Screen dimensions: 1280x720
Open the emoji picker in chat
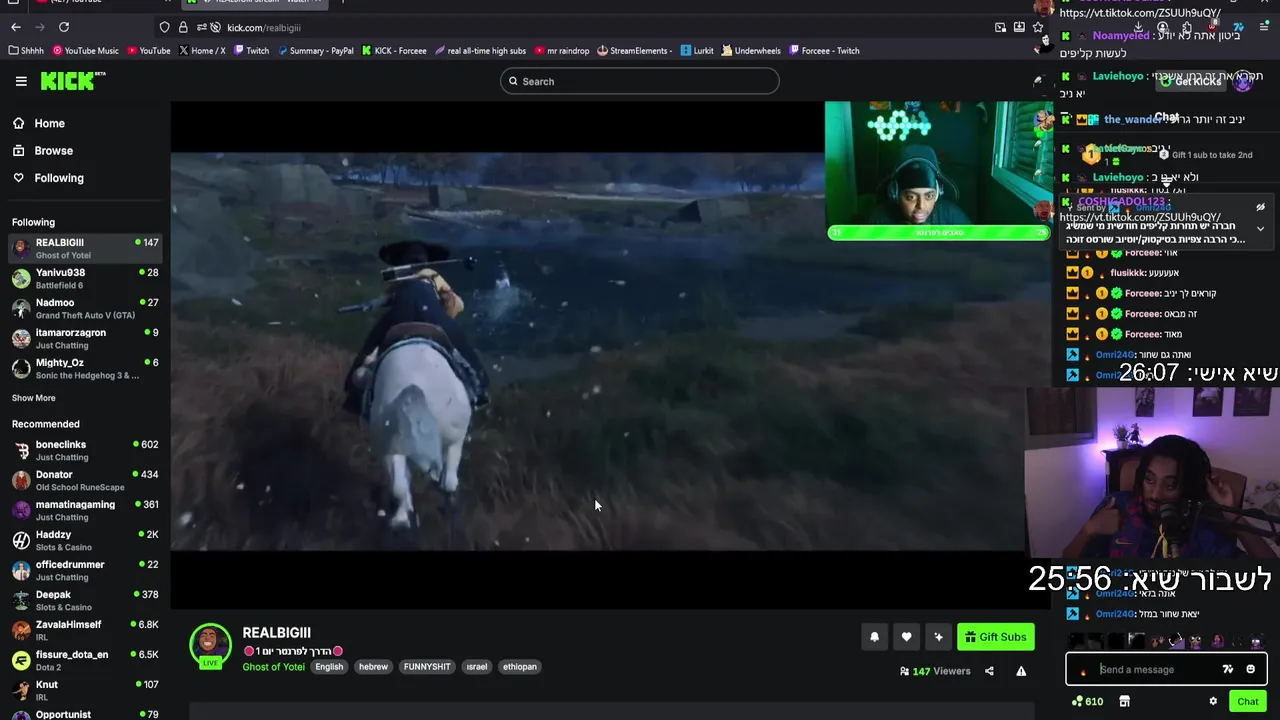(x=1250, y=669)
